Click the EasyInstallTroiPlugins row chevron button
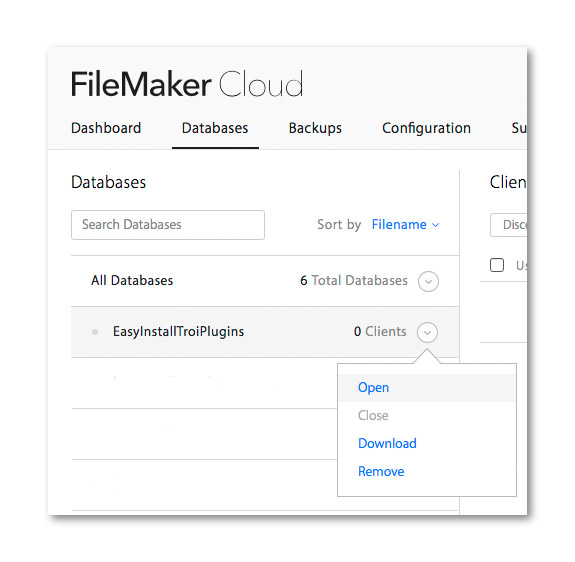Image resolution: width=575 pixels, height=562 pixels. tap(427, 332)
